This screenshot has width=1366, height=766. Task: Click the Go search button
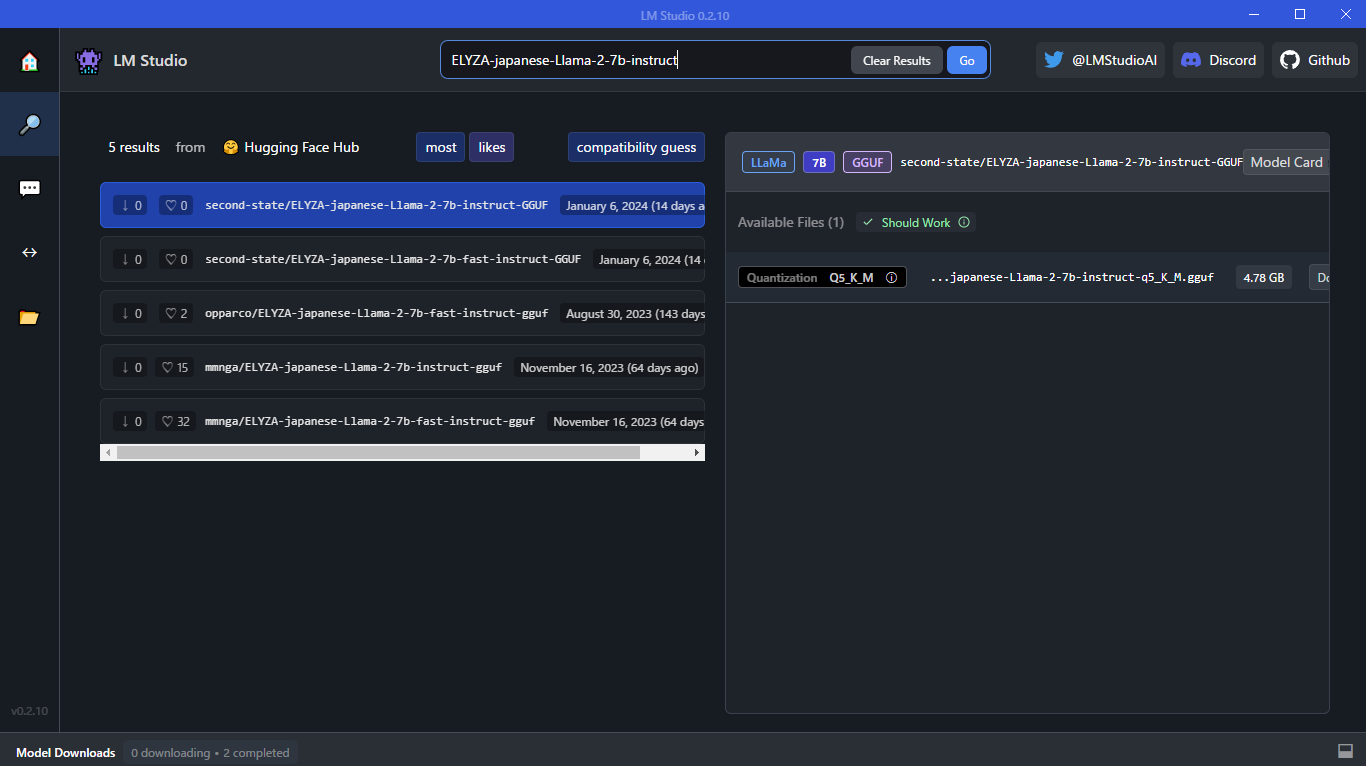(x=967, y=60)
